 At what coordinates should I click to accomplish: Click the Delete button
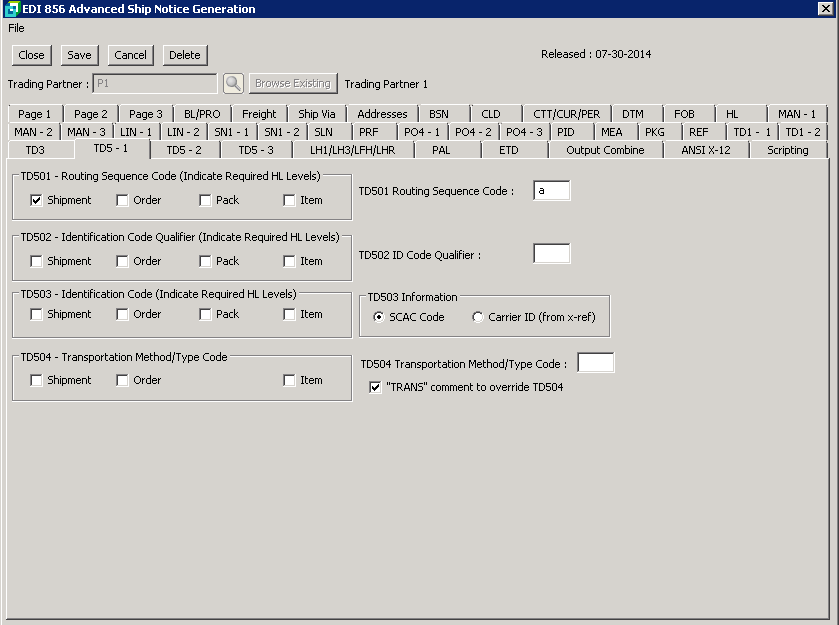tap(184, 55)
